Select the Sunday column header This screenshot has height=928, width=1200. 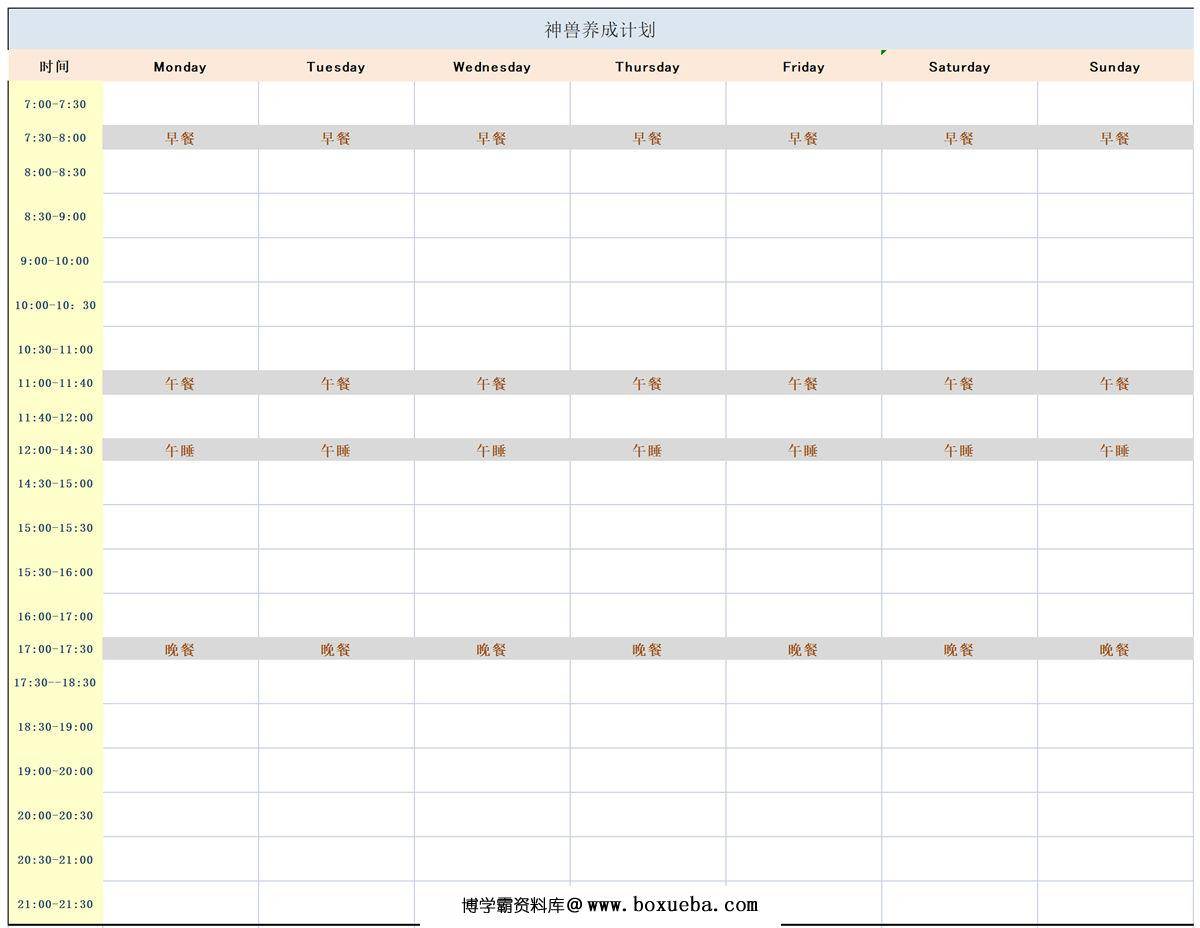click(x=1115, y=66)
